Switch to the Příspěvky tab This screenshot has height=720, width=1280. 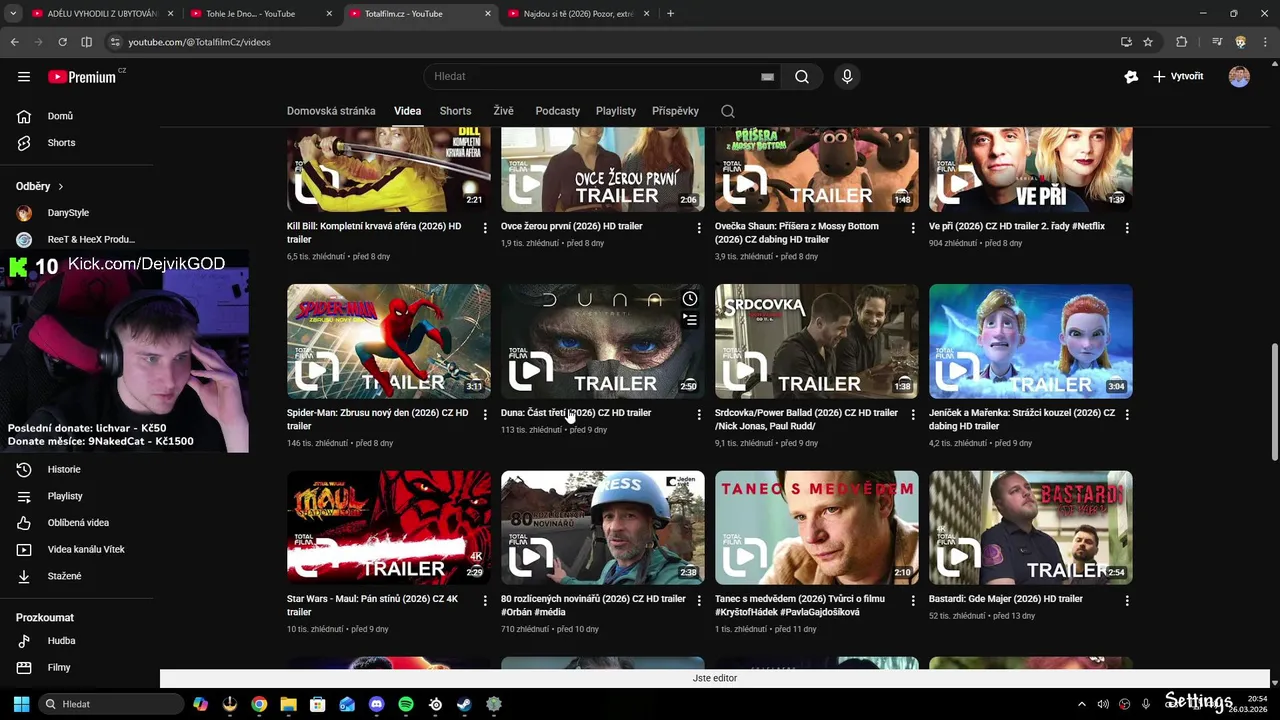pos(675,111)
